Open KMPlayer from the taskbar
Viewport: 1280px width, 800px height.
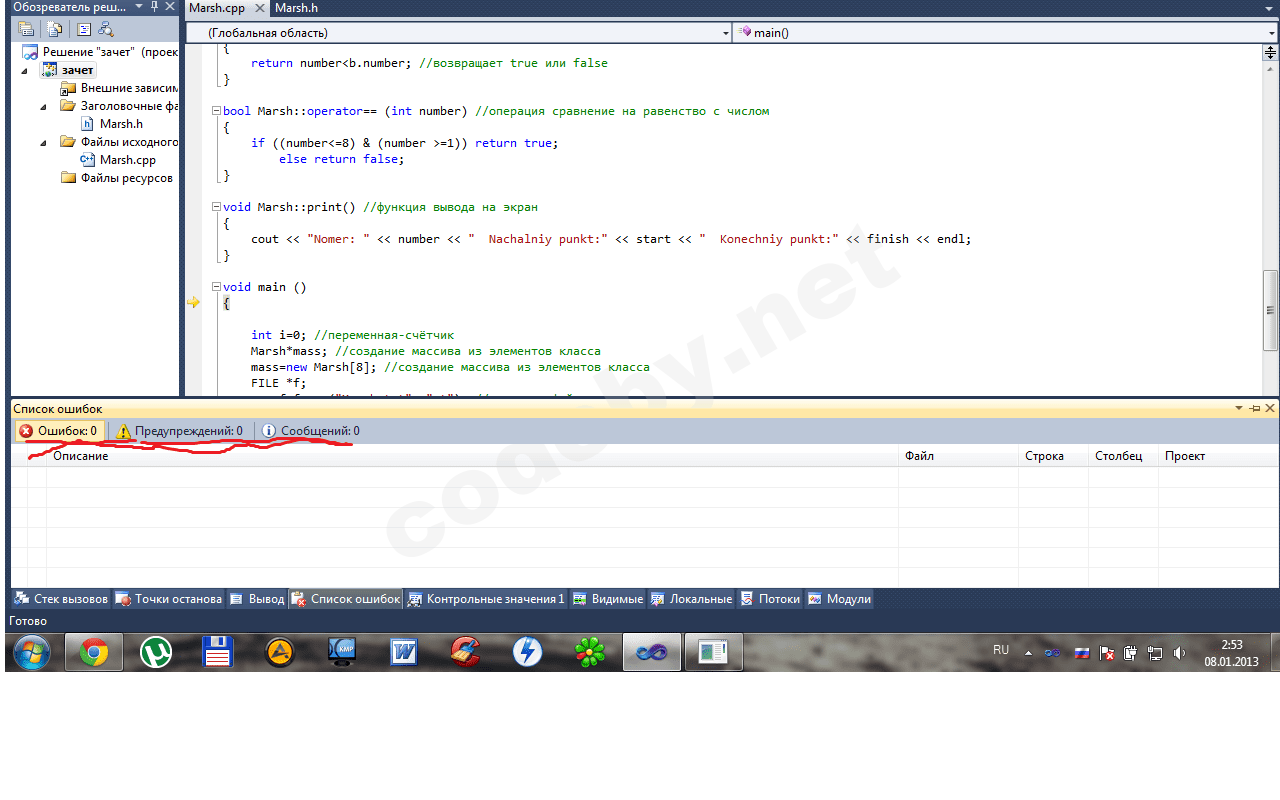(342, 652)
